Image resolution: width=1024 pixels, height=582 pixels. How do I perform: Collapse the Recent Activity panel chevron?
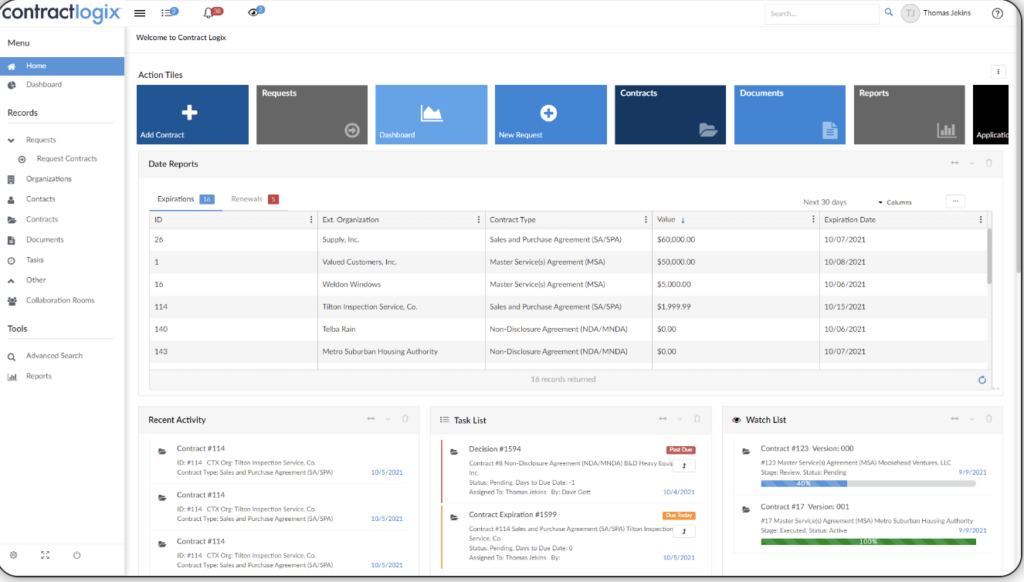[388, 419]
